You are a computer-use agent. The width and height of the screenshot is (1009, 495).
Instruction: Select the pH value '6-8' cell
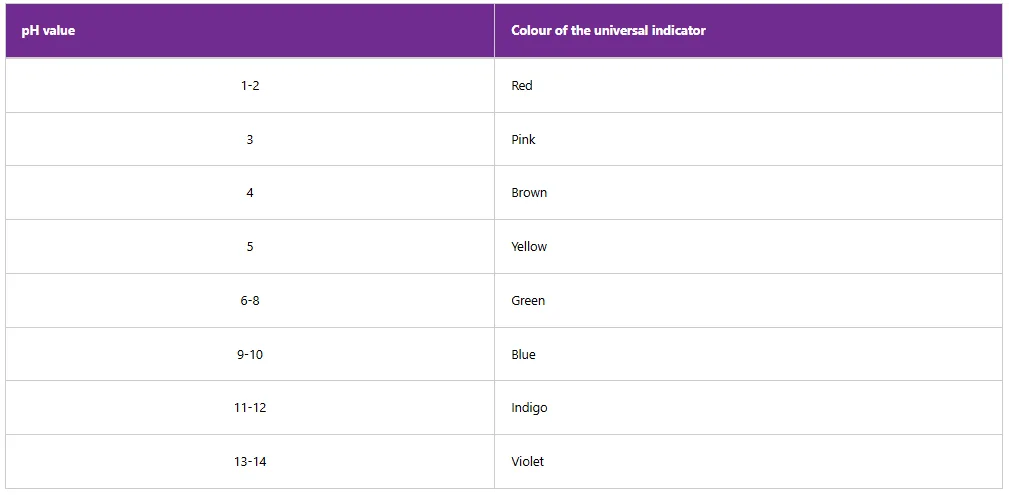pyautogui.click(x=250, y=301)
